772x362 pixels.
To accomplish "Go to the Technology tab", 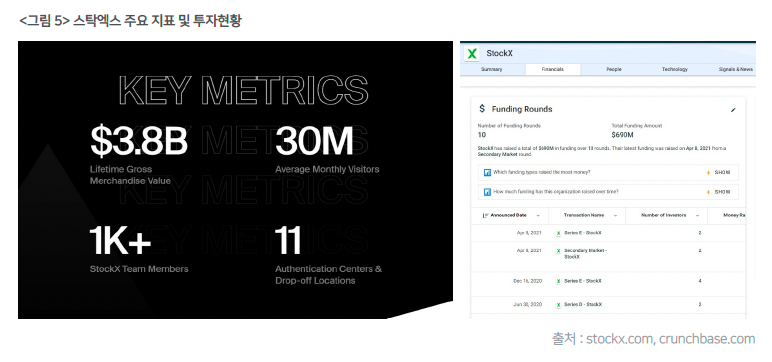I will pyautogui.click(x=675, y=69).
